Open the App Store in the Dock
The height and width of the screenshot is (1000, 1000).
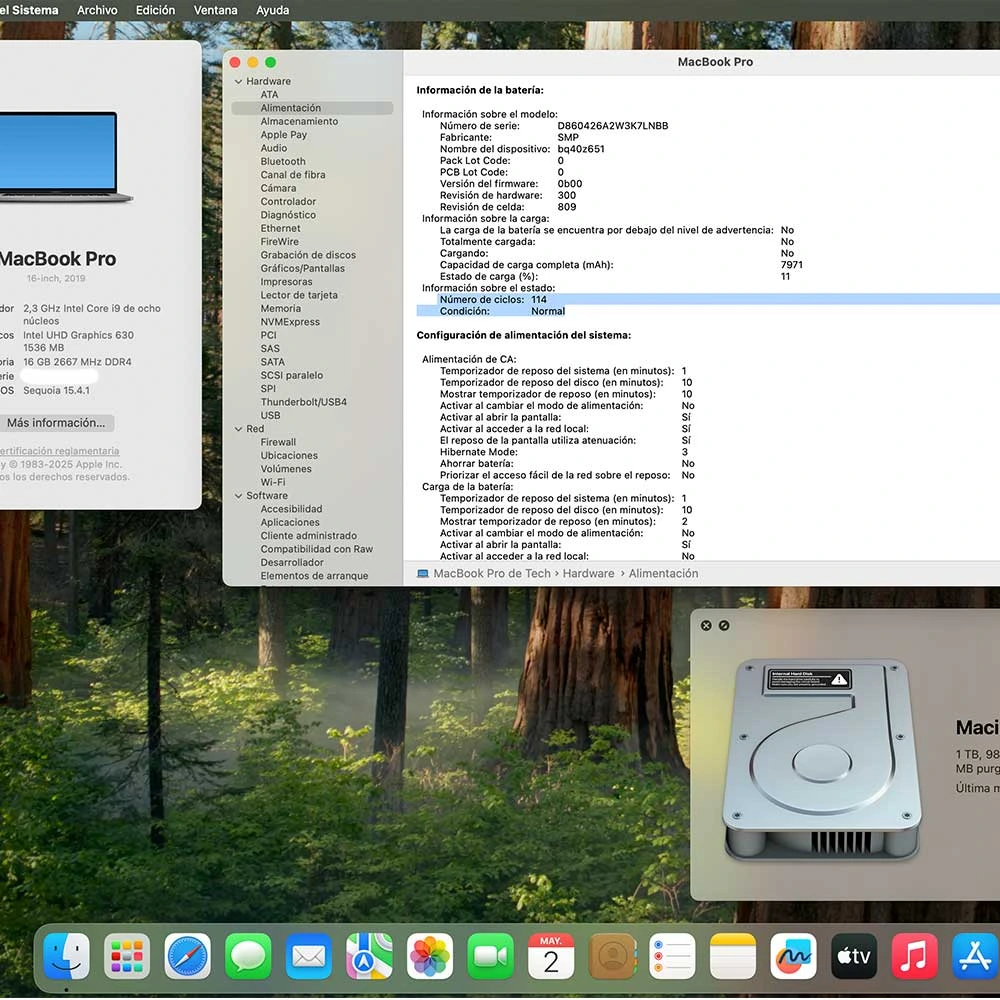[x=975, y=956]
